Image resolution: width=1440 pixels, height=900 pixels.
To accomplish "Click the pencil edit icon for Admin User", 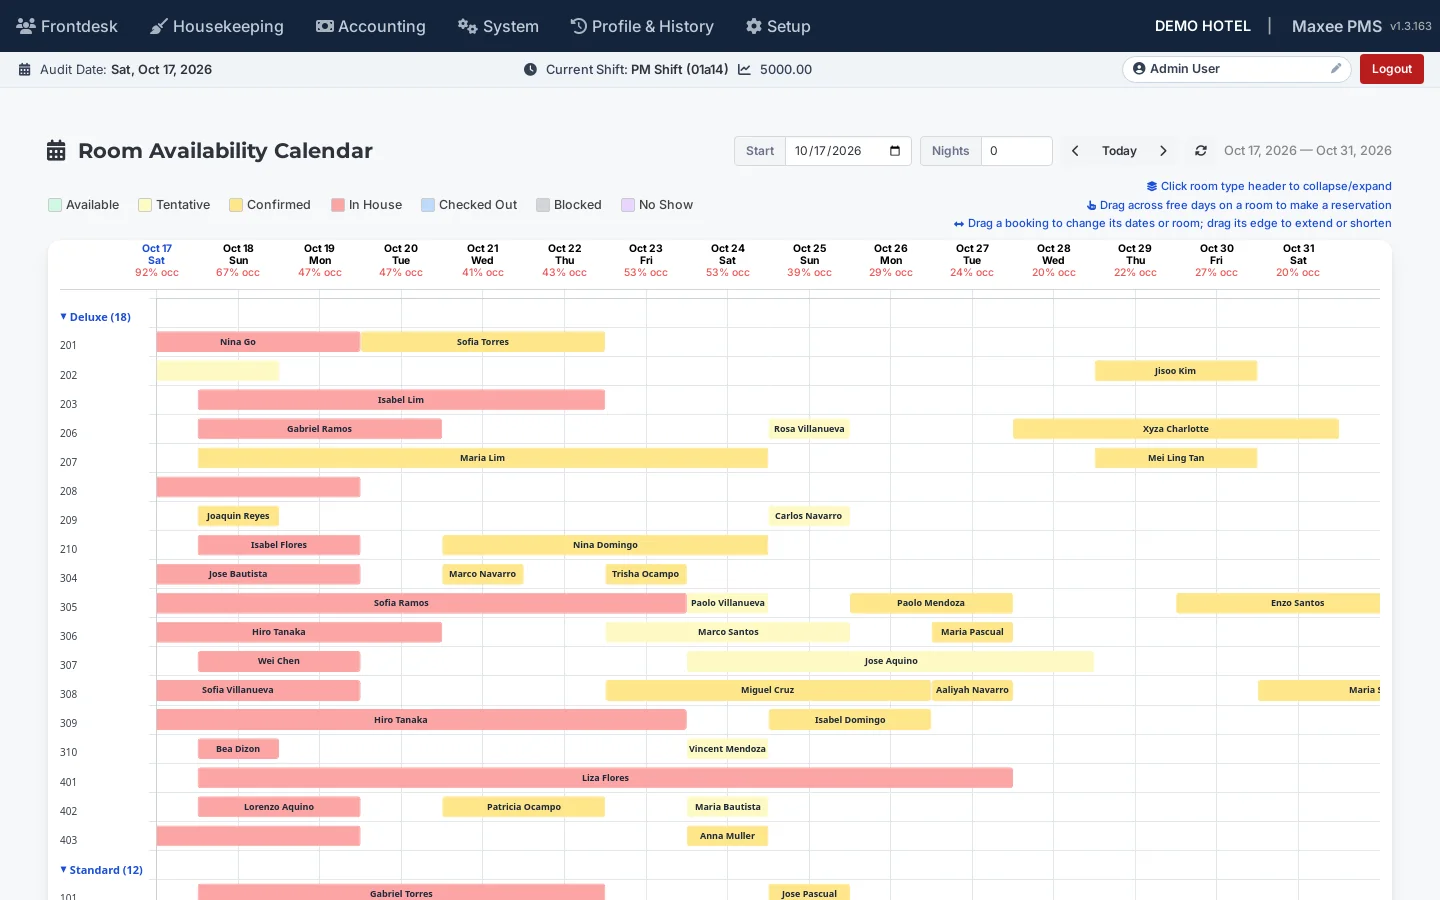I will tap(1336, 69).
